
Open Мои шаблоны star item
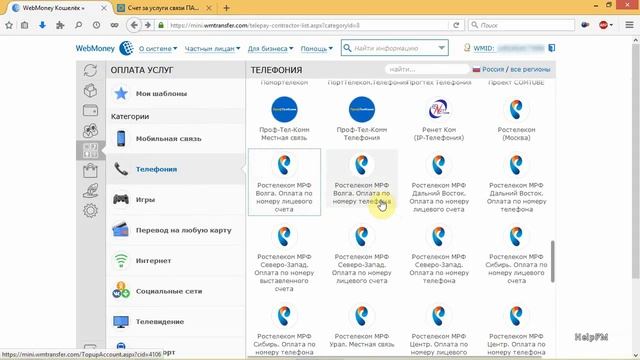pos(176,93)
